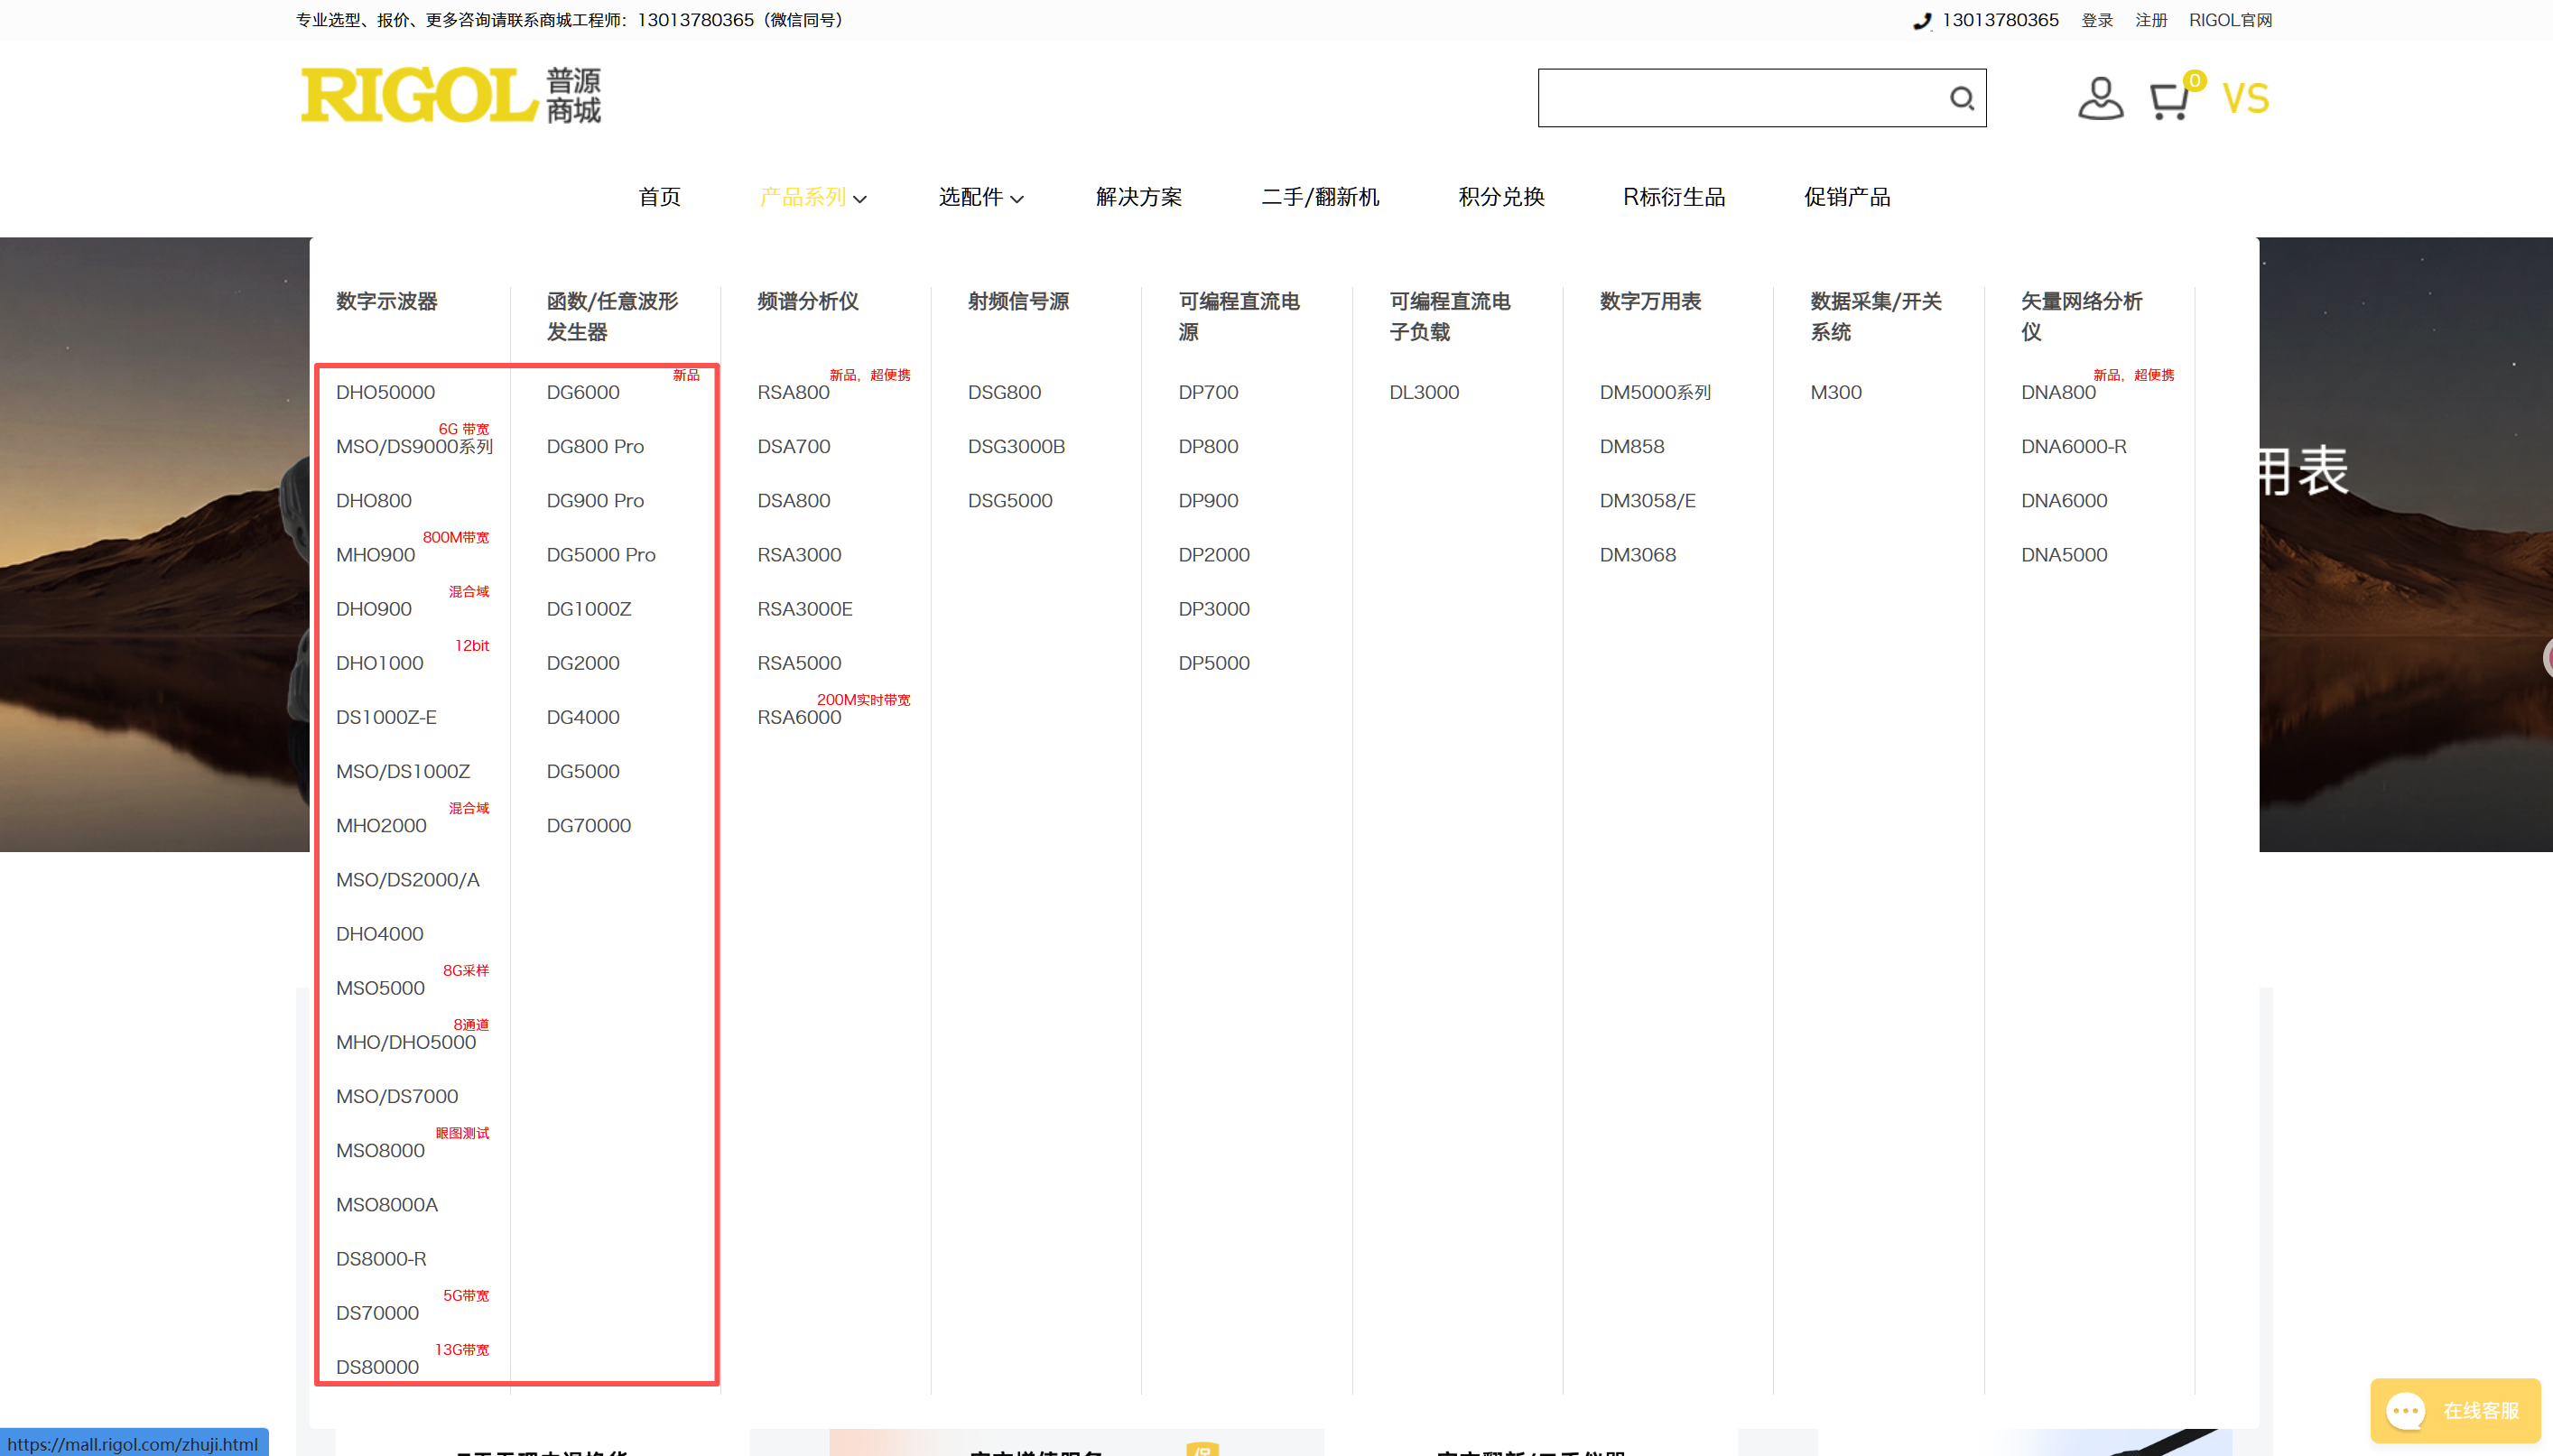Click the RIGOL 普源商城 logo

[x=451, y=96]
